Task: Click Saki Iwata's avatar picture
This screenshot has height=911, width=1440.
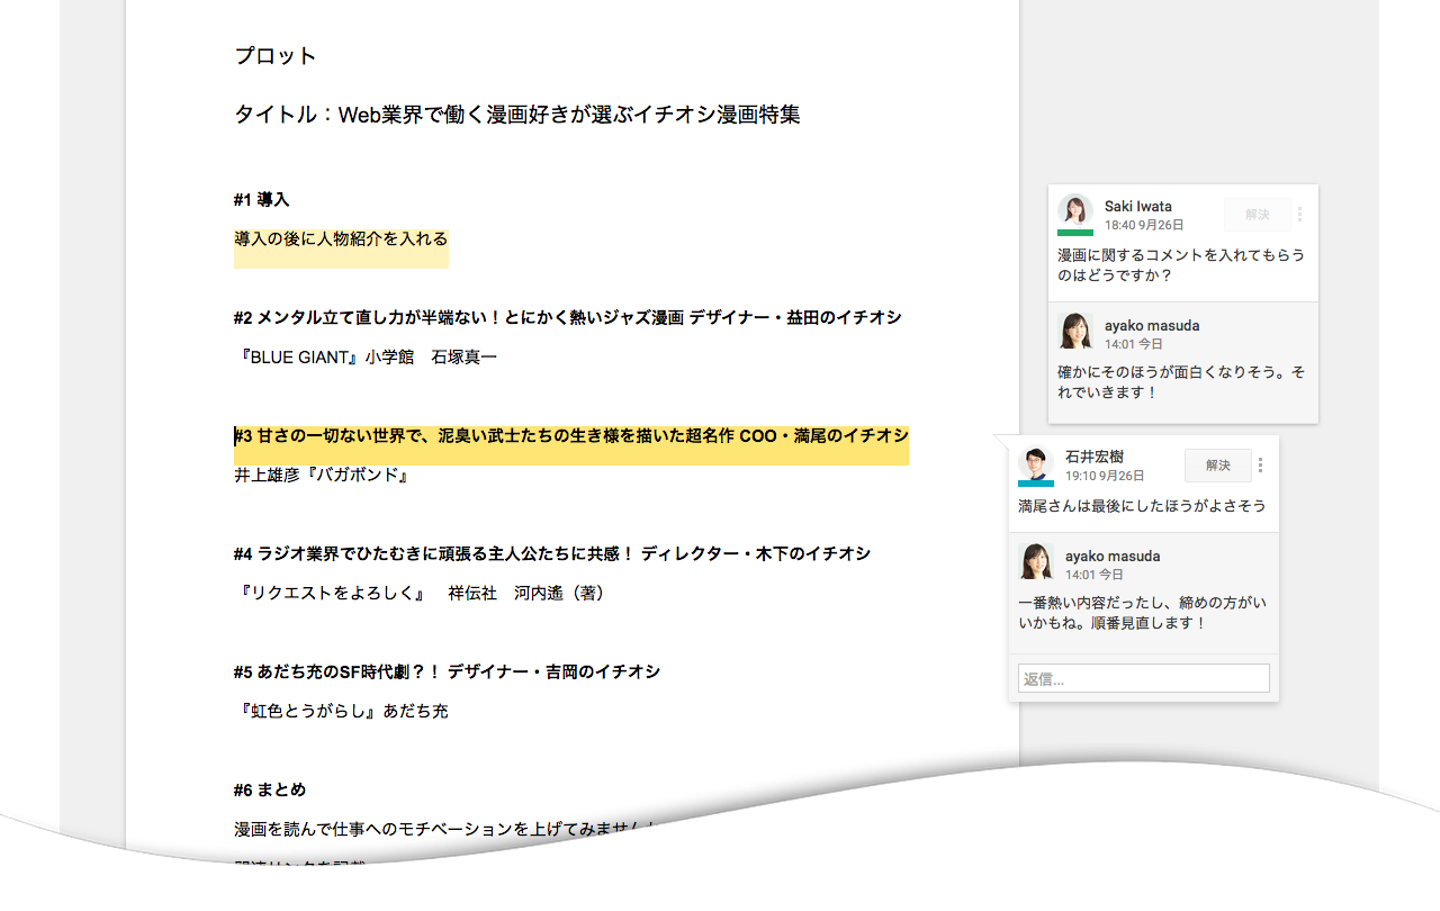Action: [x=1075, y=211]
